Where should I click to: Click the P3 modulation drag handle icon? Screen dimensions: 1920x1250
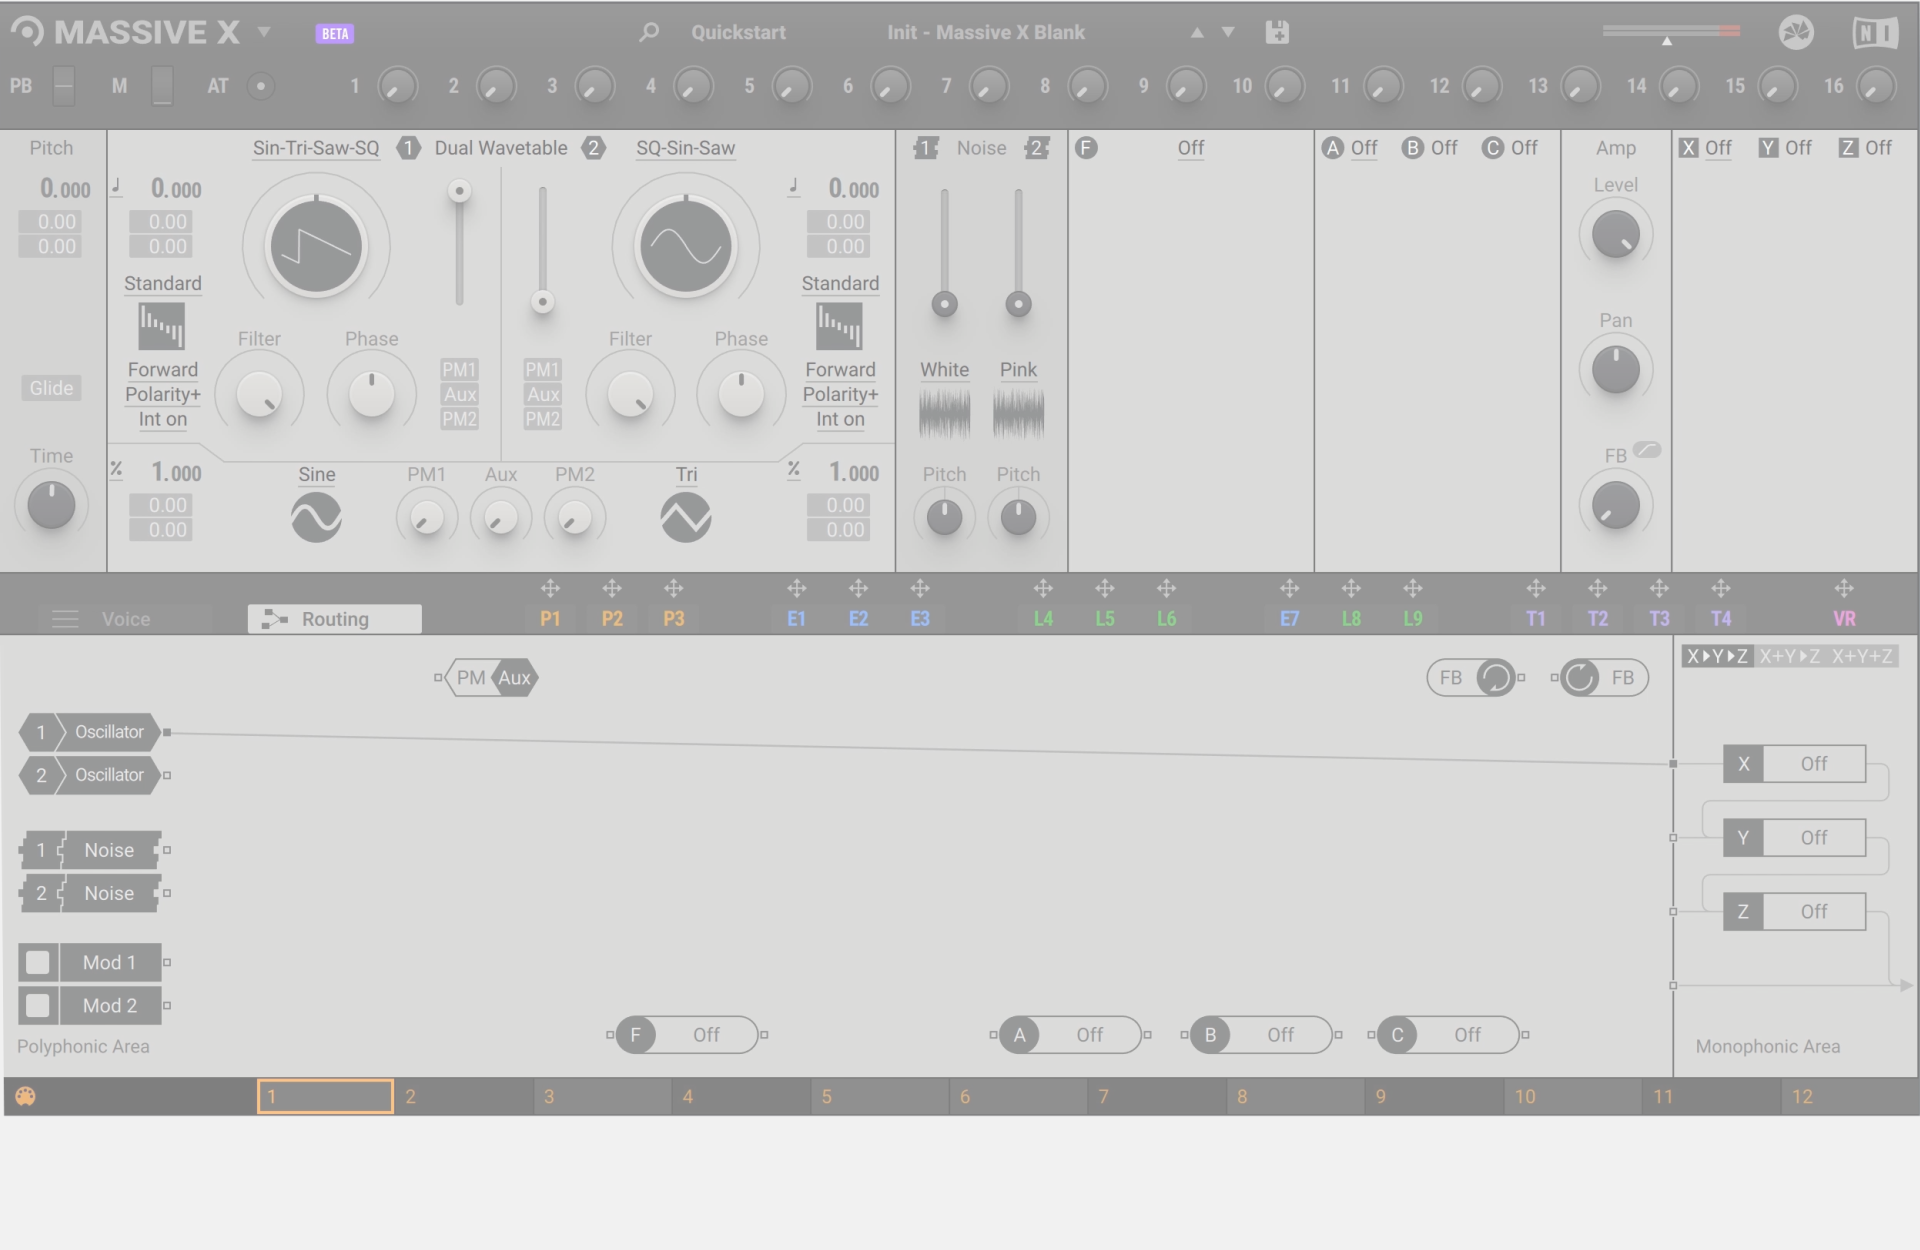coord(674,588)
